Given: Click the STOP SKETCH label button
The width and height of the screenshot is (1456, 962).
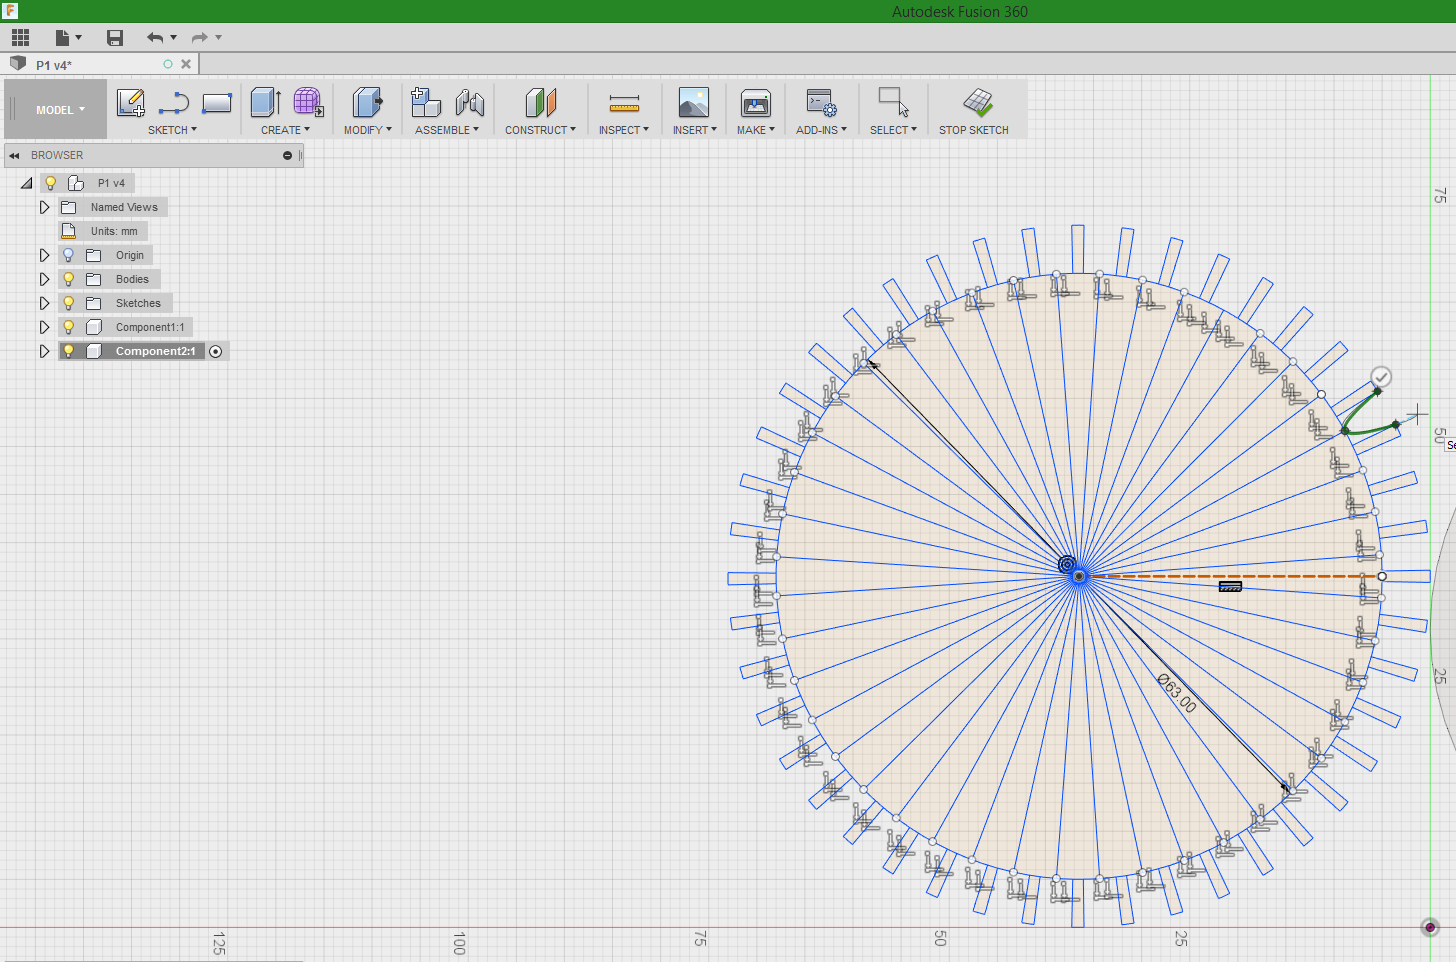Looking at the screenshot, I should [x=973, y=130].
